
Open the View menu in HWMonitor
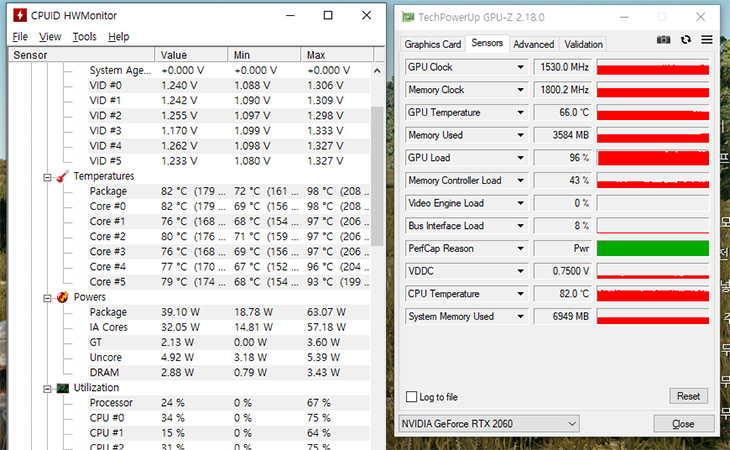click(50, 37)
